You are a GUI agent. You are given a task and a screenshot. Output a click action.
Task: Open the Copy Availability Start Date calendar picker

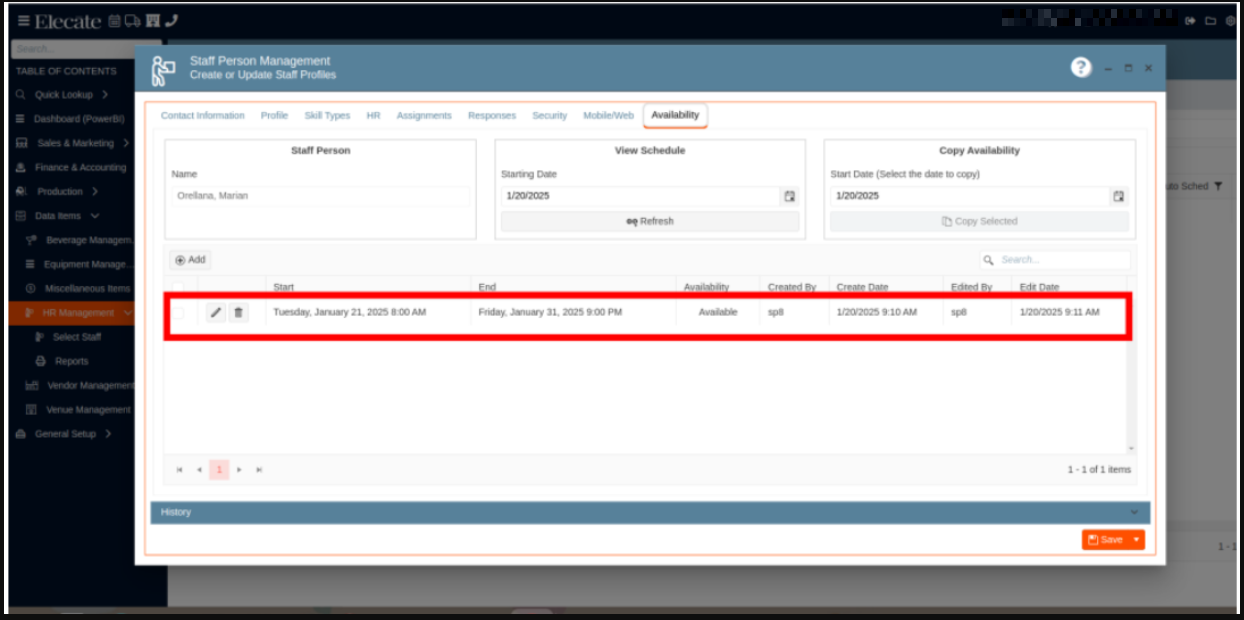coord(1119,196)
